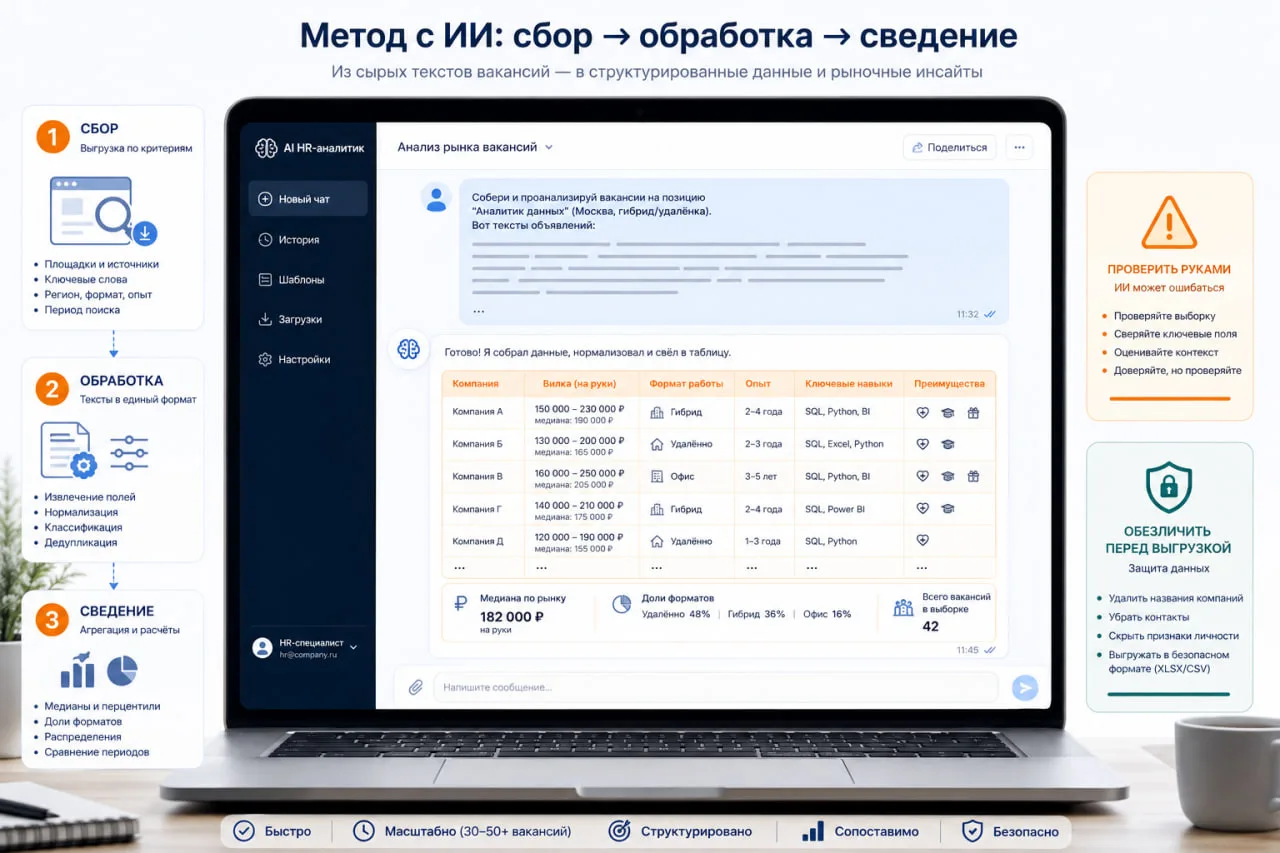
Task: Send the message with the arrow button
Action: [x=1024, y=687]
